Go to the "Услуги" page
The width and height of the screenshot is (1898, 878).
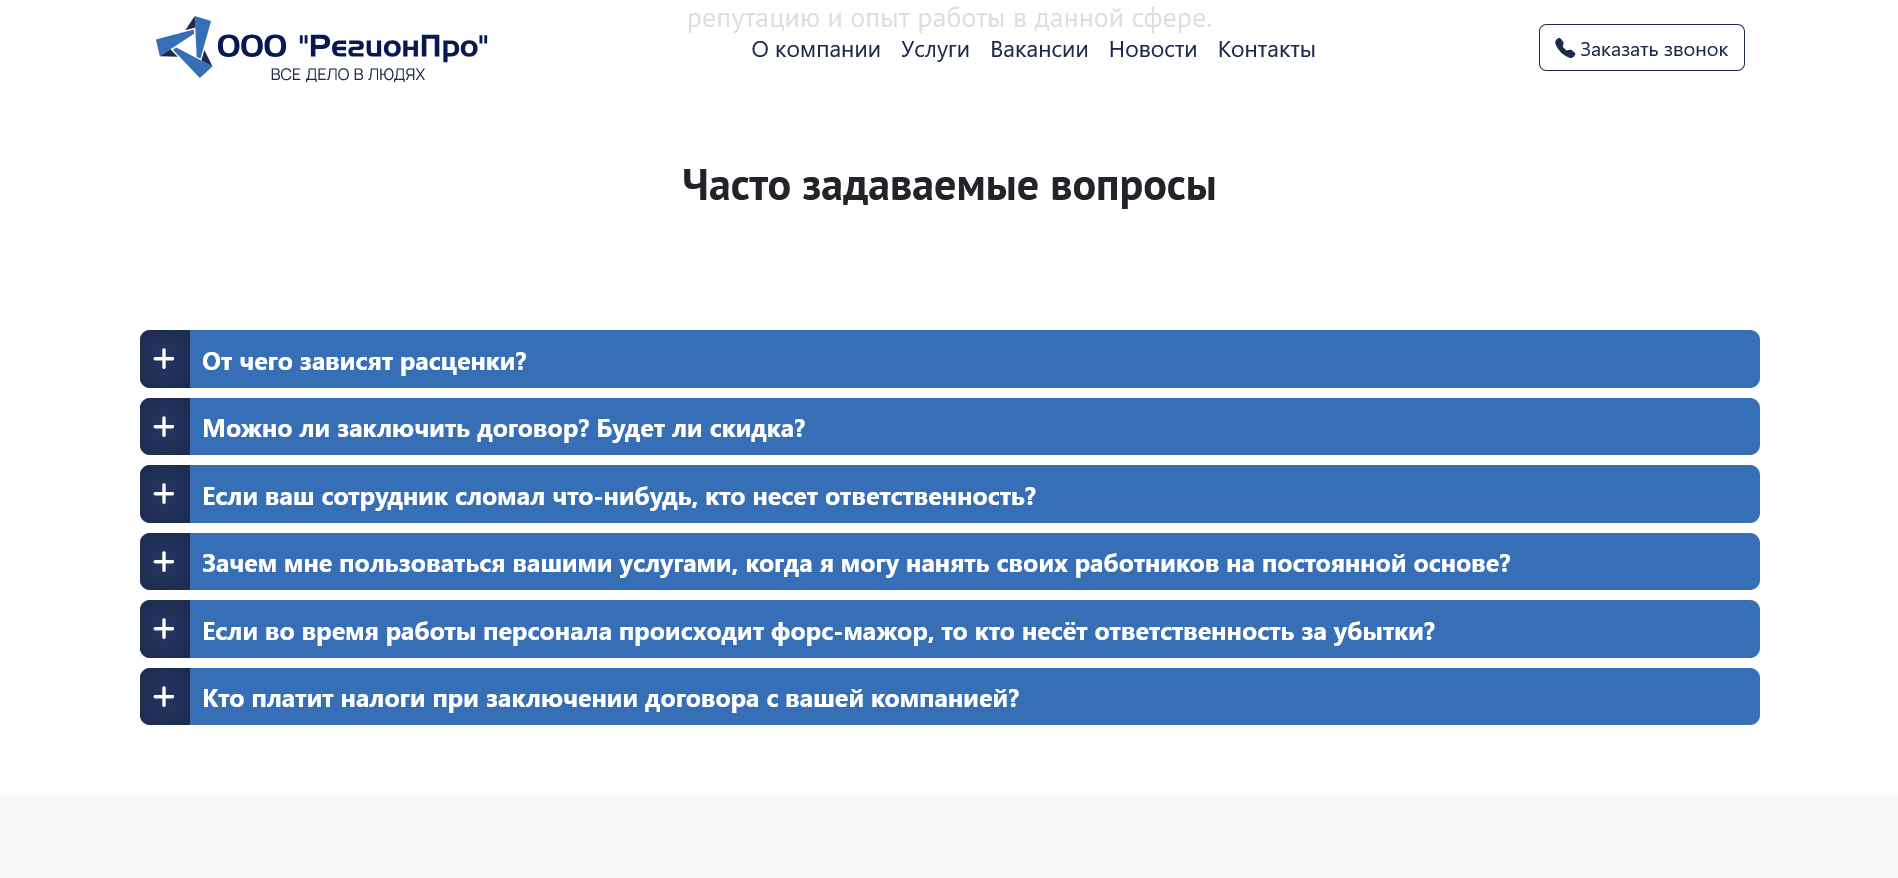934,50
